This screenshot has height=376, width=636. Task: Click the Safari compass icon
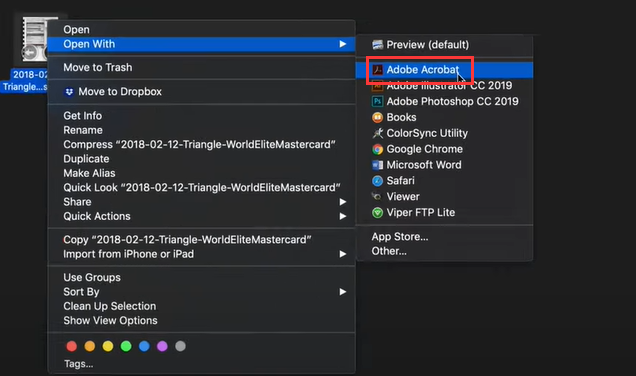378,181
